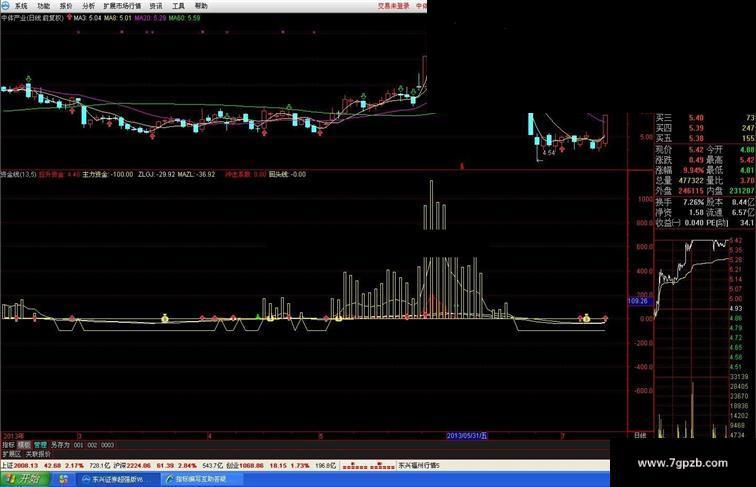Click the green triangle marker on indicator baseline
This screenshot has width=756, height=487.
click(x=258, y=316)
